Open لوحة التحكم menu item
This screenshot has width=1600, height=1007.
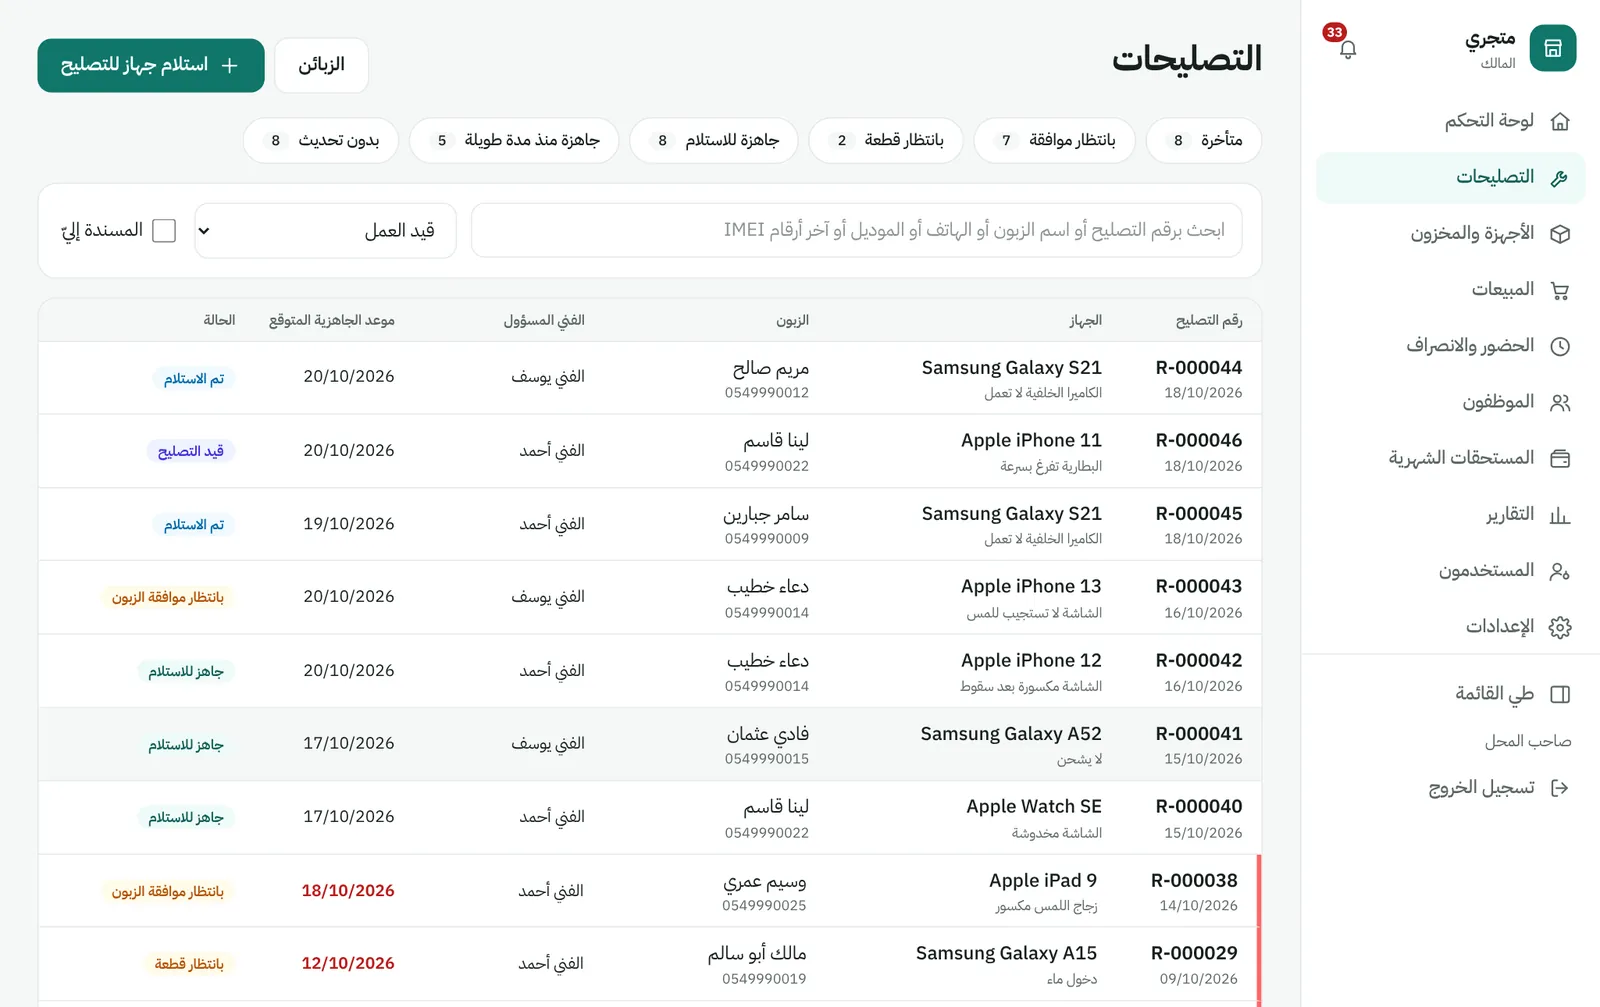(1450, 121)
